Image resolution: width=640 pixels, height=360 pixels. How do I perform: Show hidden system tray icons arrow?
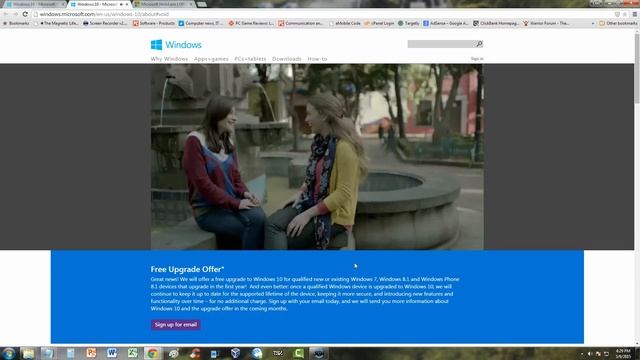click(582, 354)
